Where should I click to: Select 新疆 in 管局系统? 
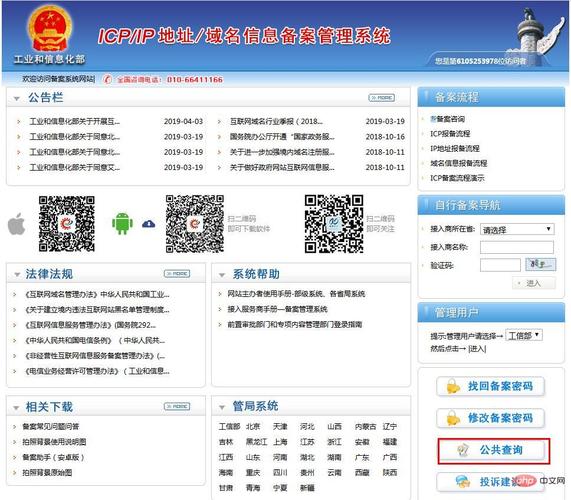(x=307, y=488)
